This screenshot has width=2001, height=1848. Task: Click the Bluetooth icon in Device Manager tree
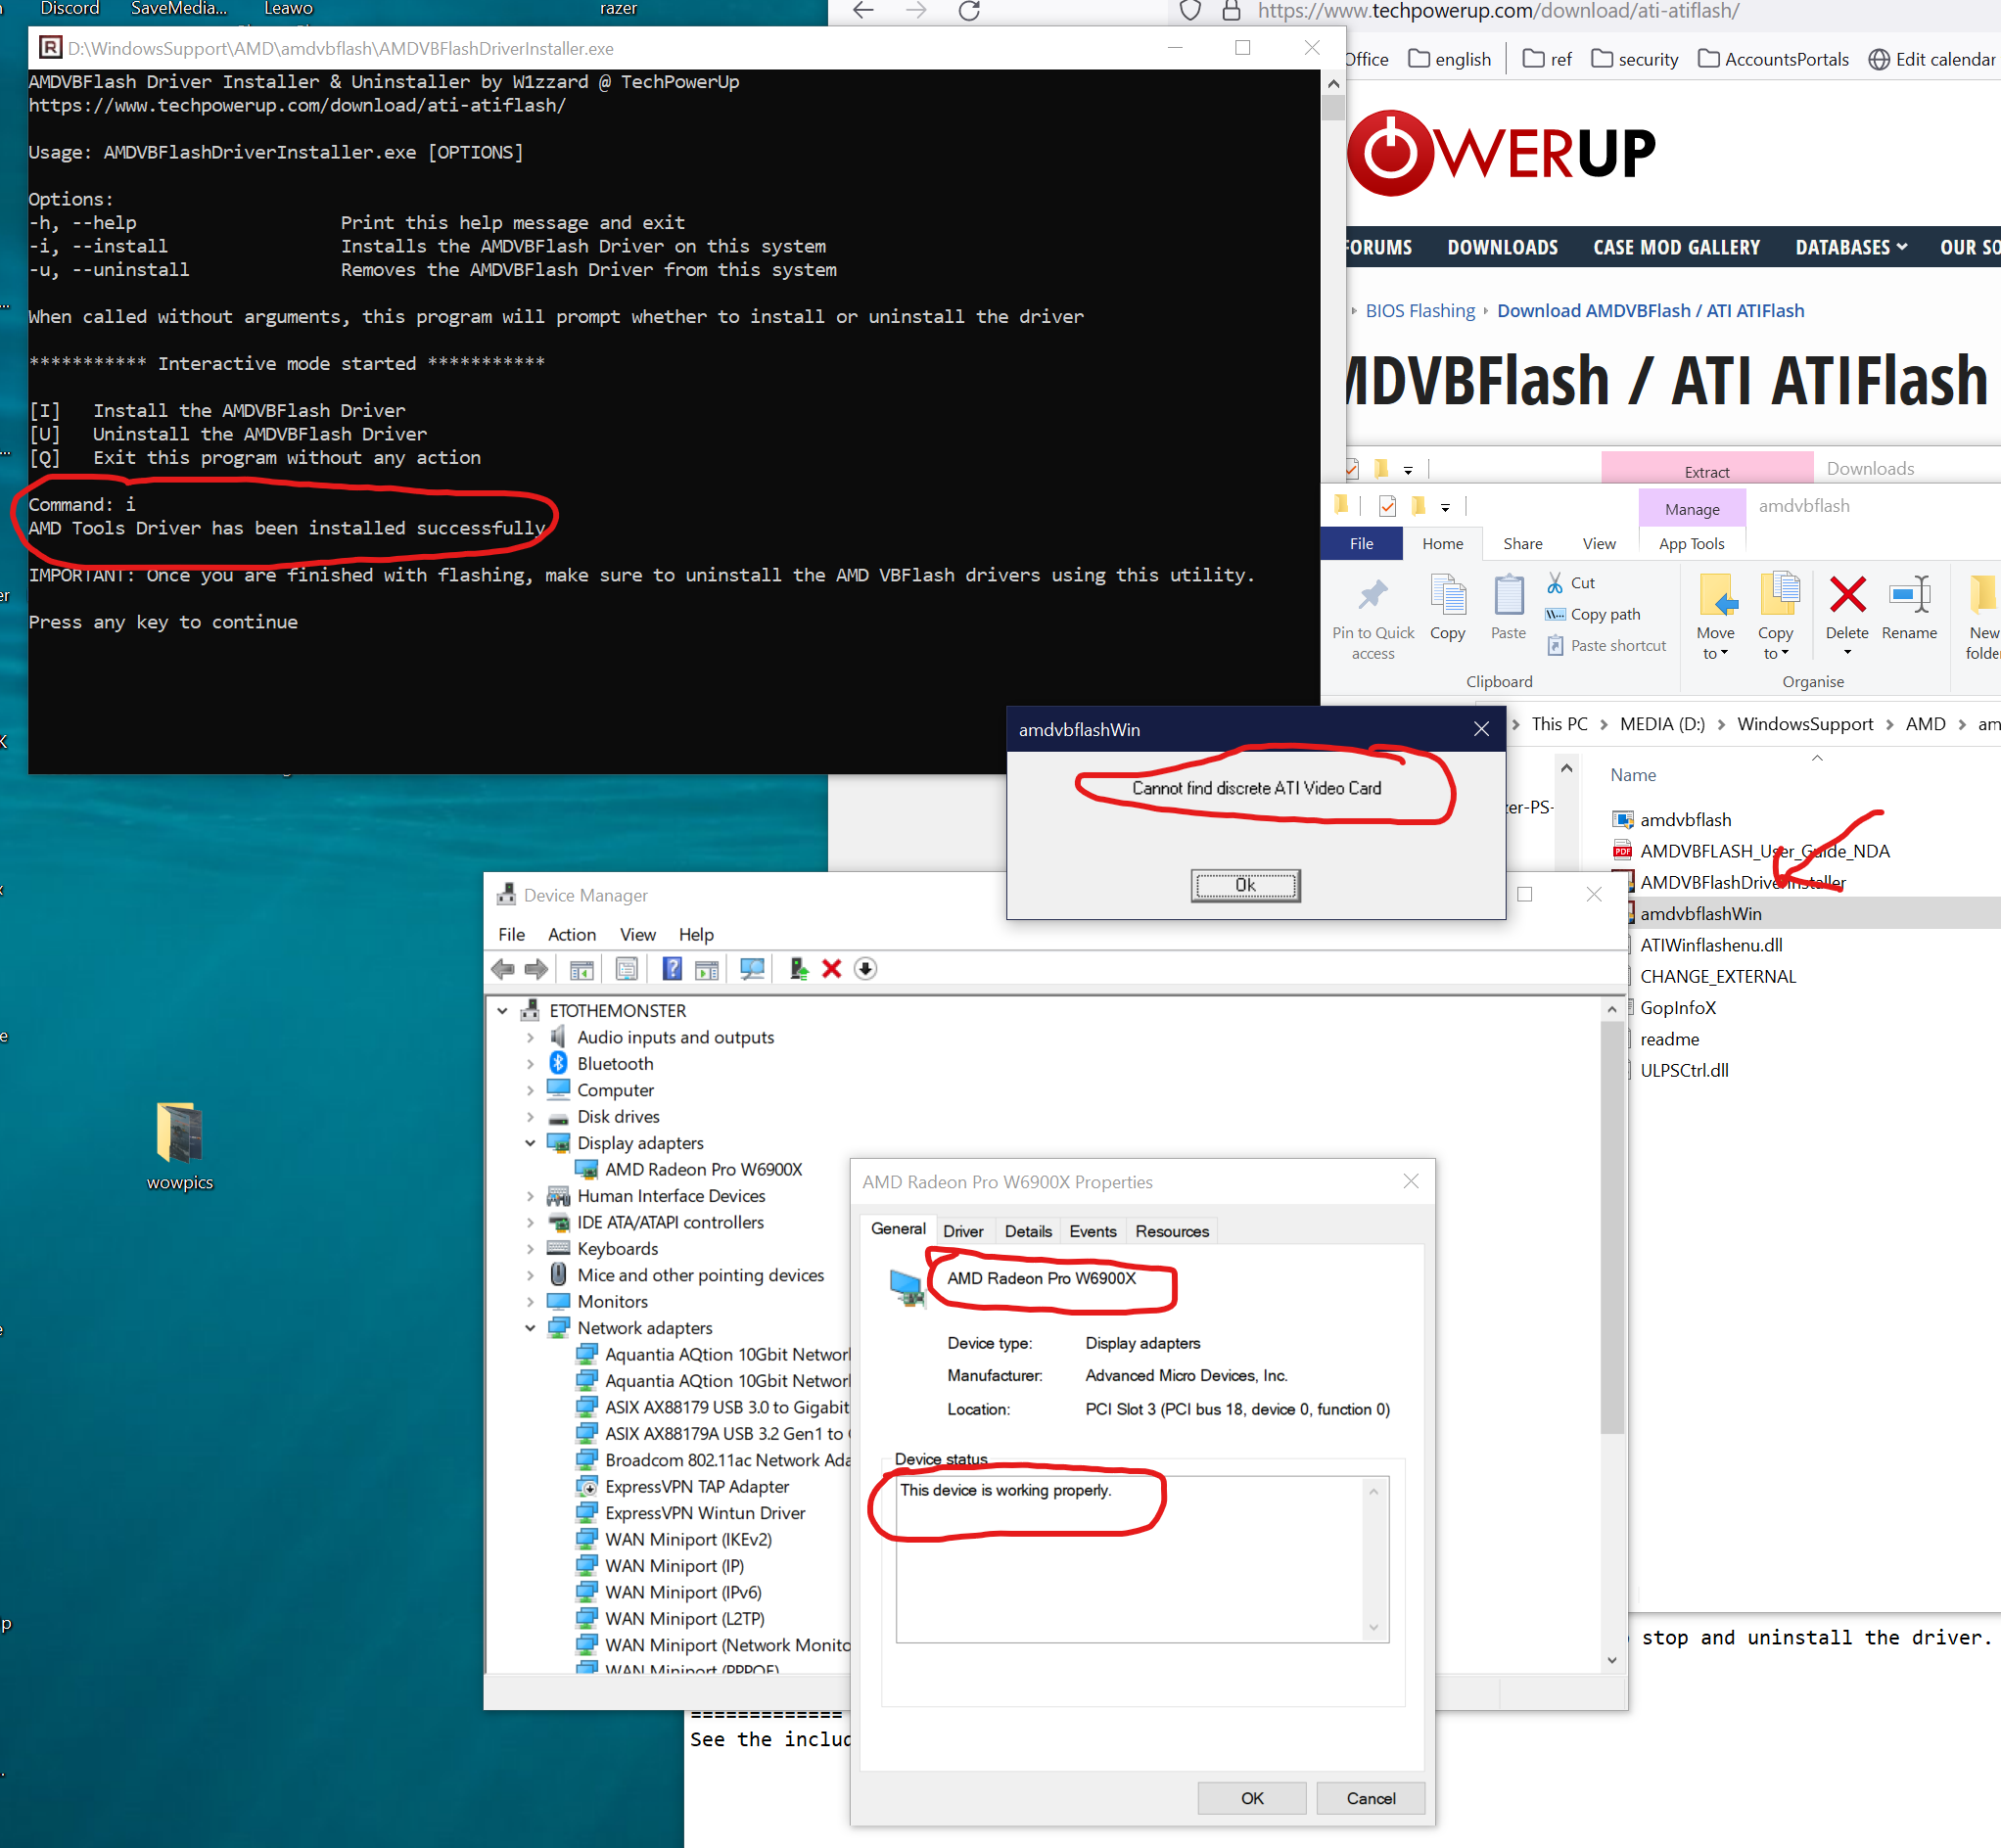[558, 1063]
